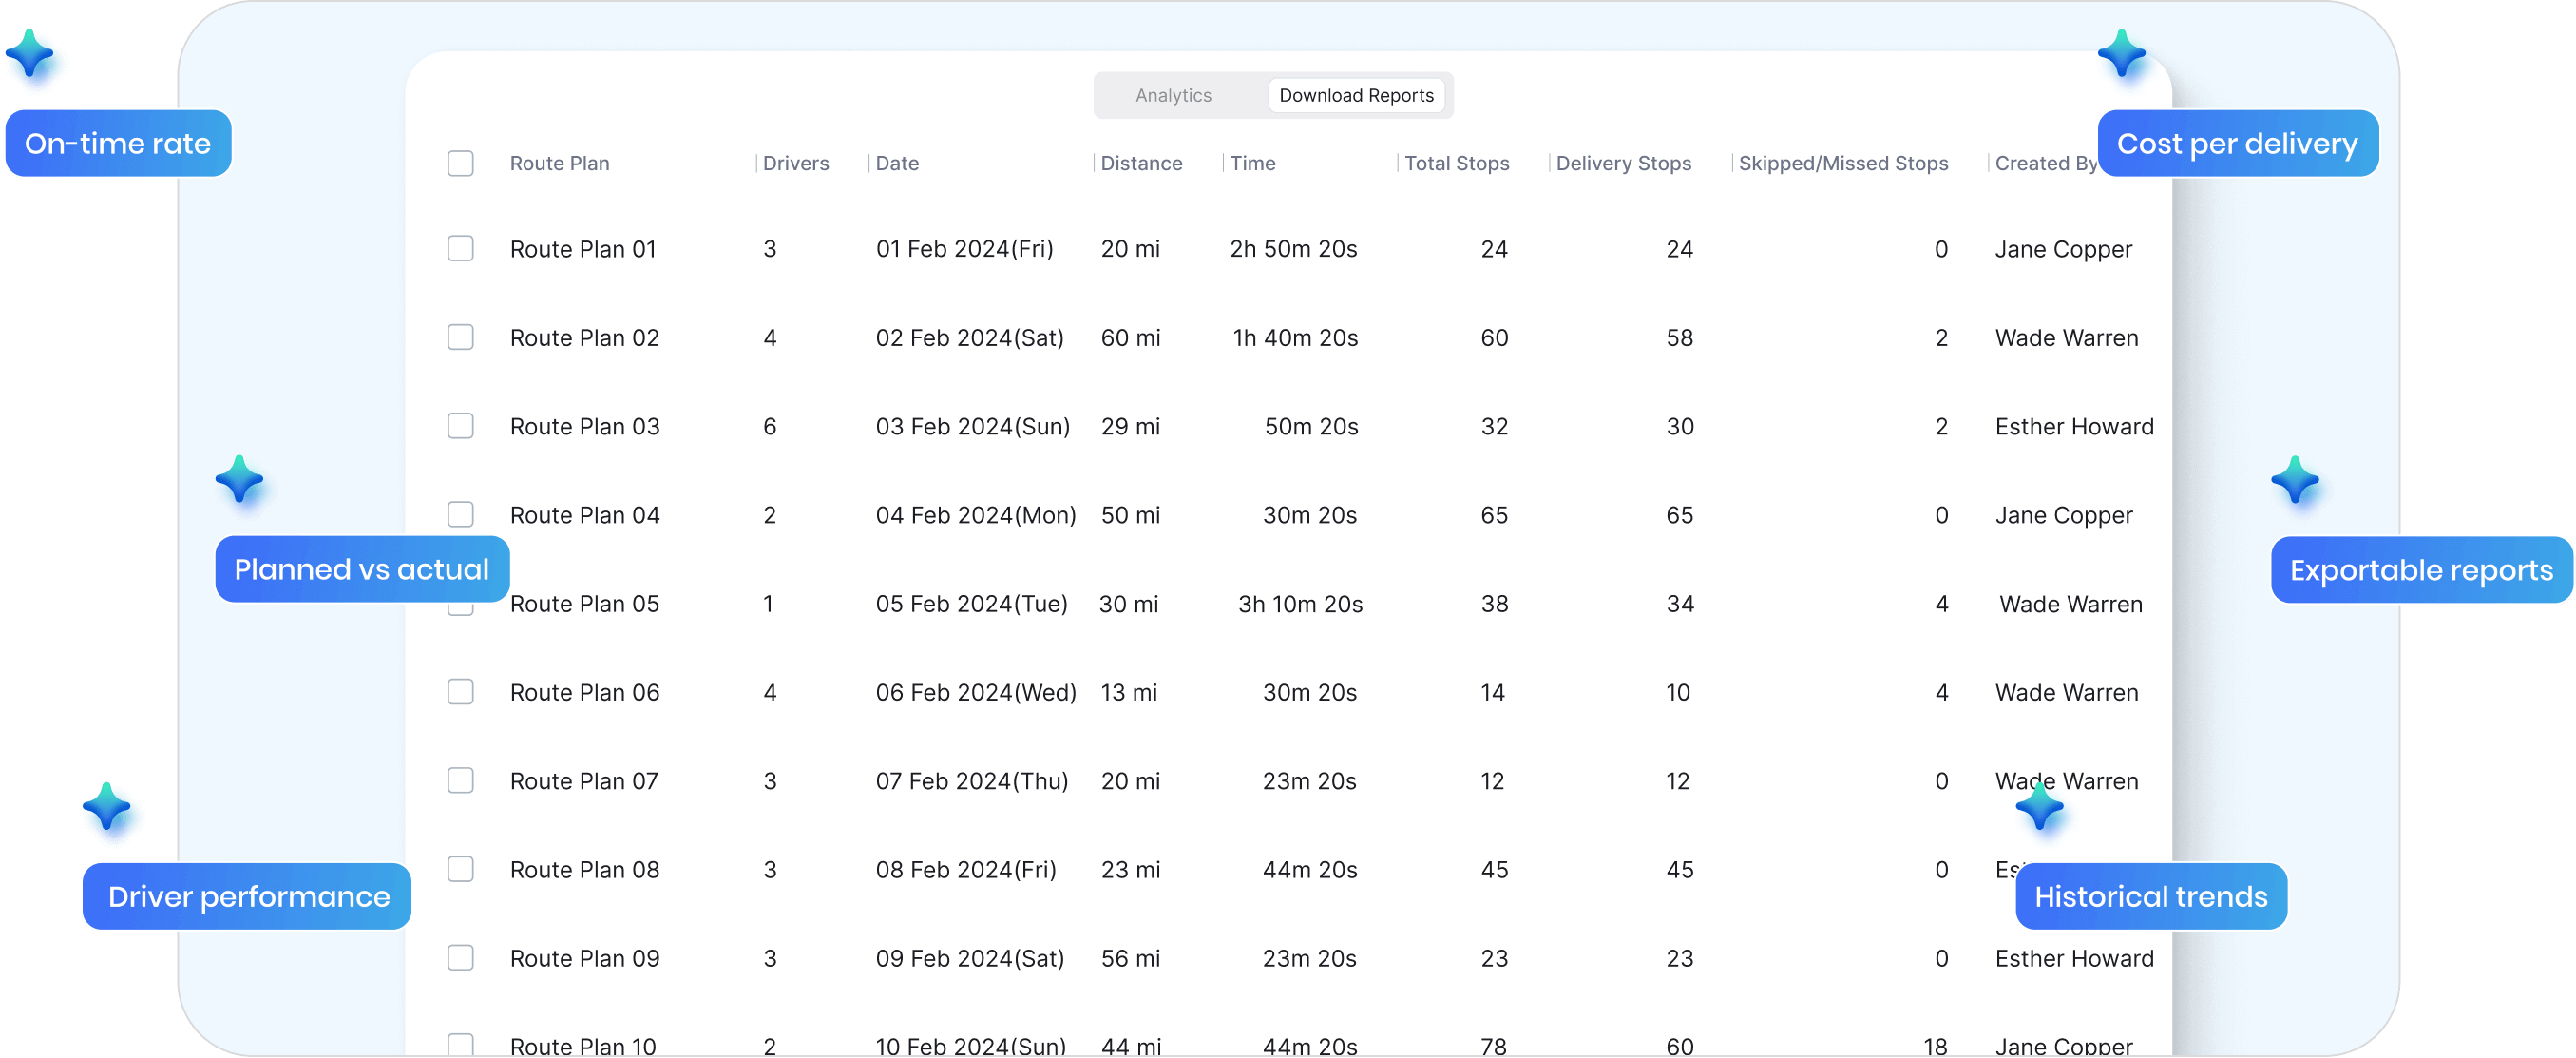
Task: Select the sparkle icon above Planned vs actual
Action: 242,481
